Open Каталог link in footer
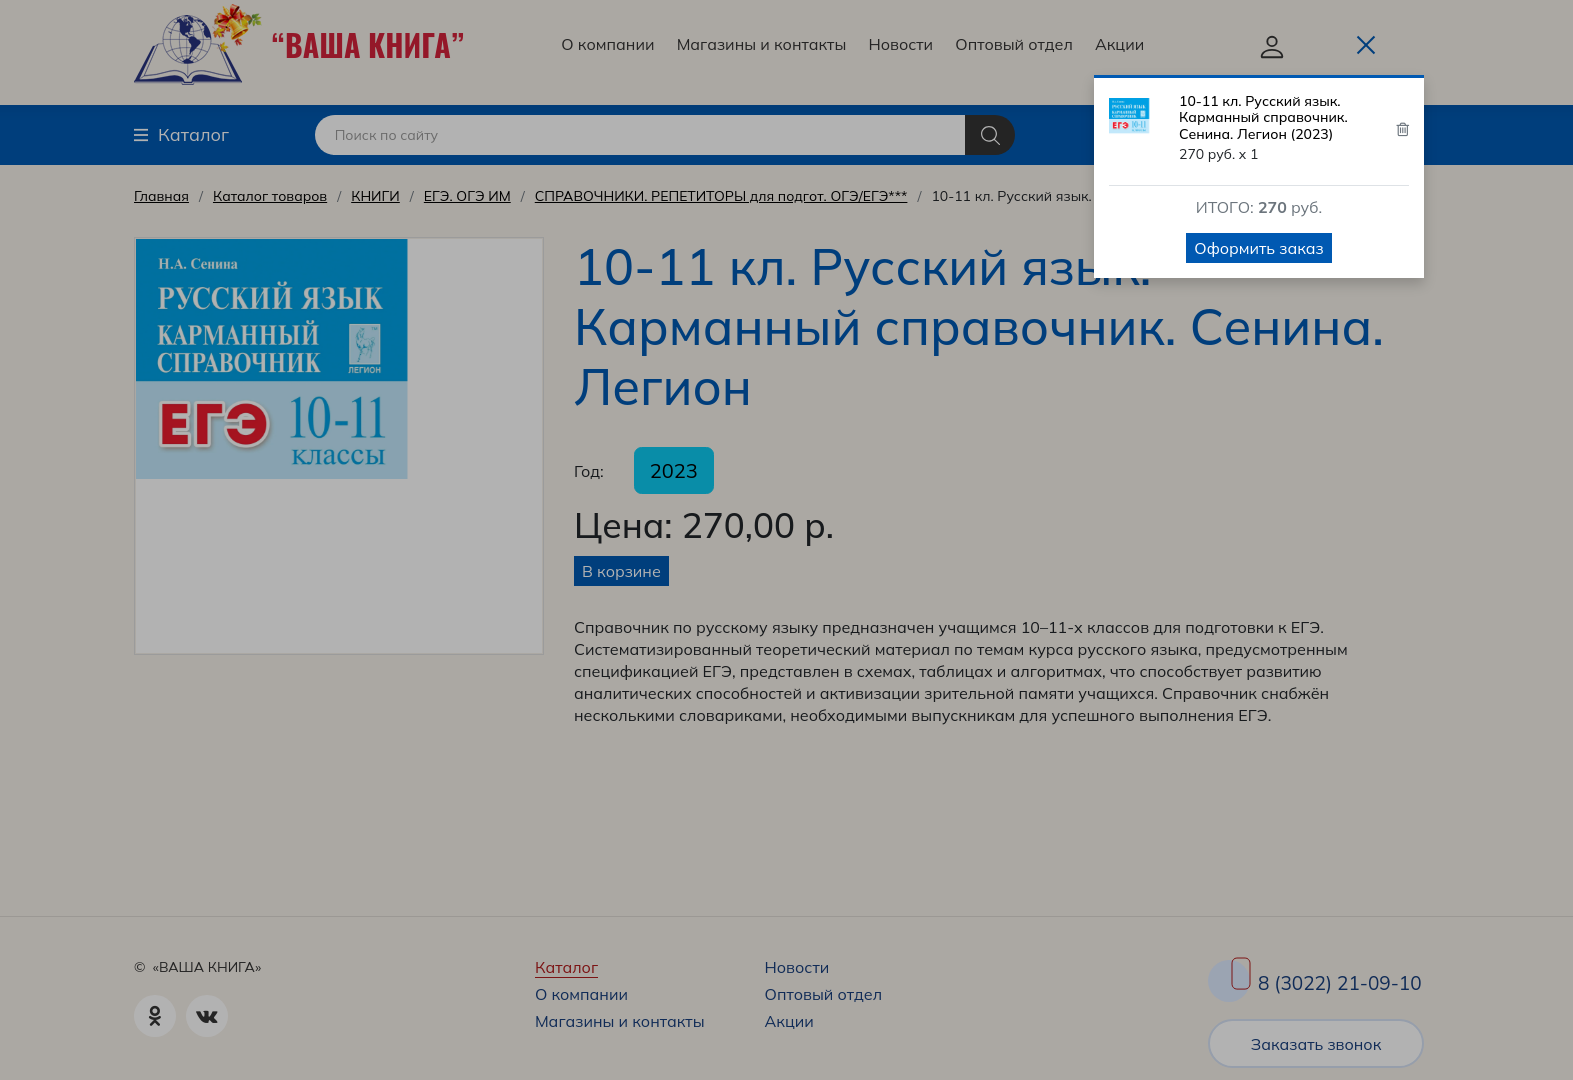 tap(566, 967)
